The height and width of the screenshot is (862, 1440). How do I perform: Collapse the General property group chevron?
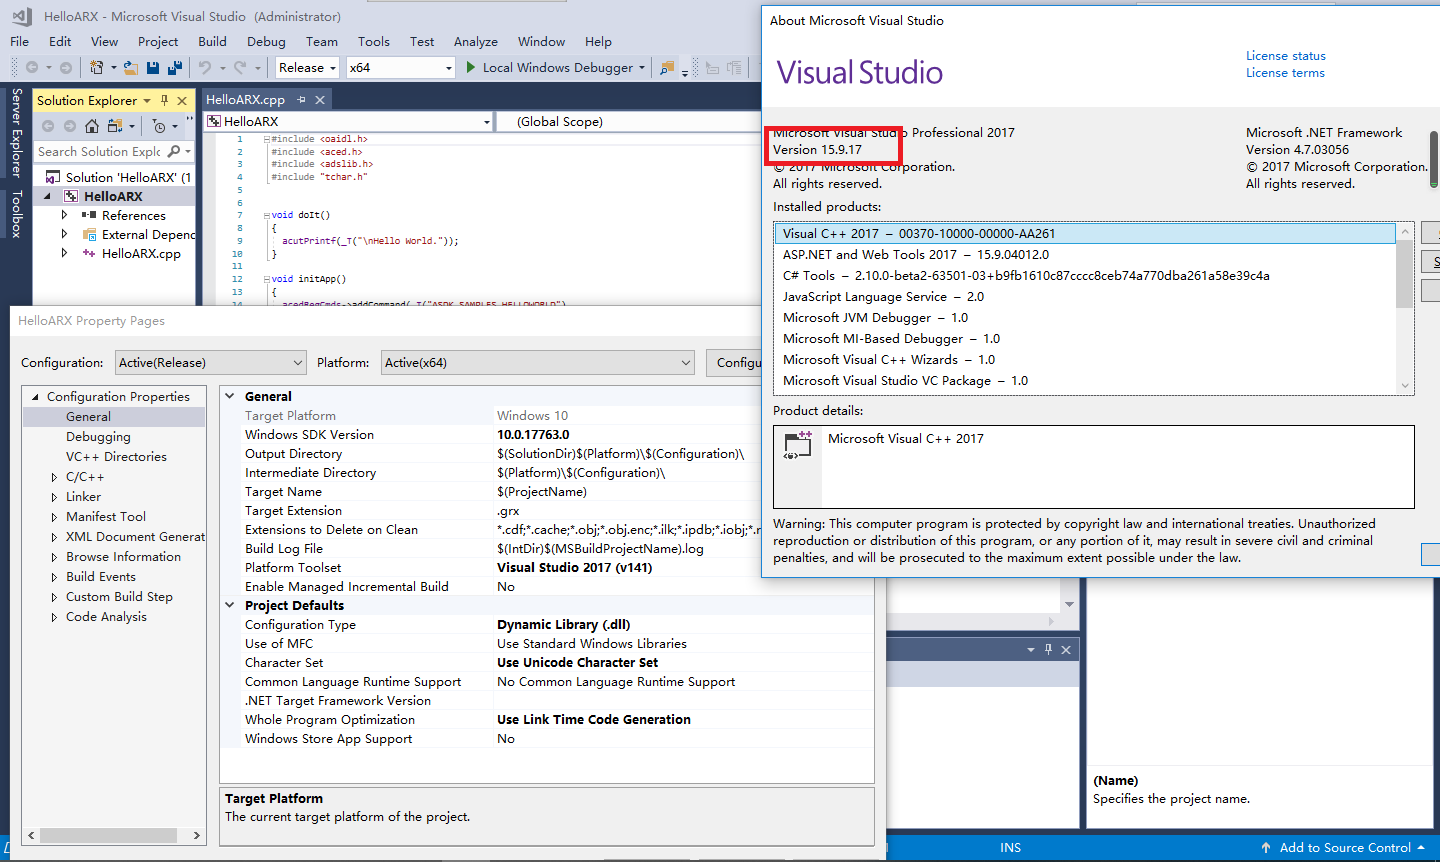(230, 396)
